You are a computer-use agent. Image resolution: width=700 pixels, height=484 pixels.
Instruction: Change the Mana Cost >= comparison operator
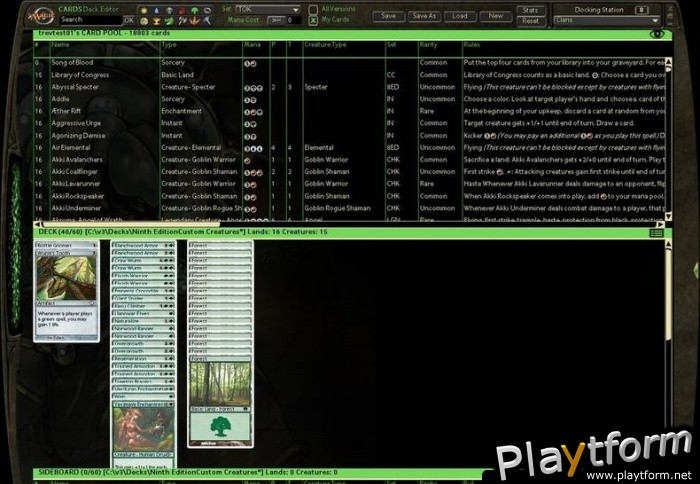[x=276, y=20]
